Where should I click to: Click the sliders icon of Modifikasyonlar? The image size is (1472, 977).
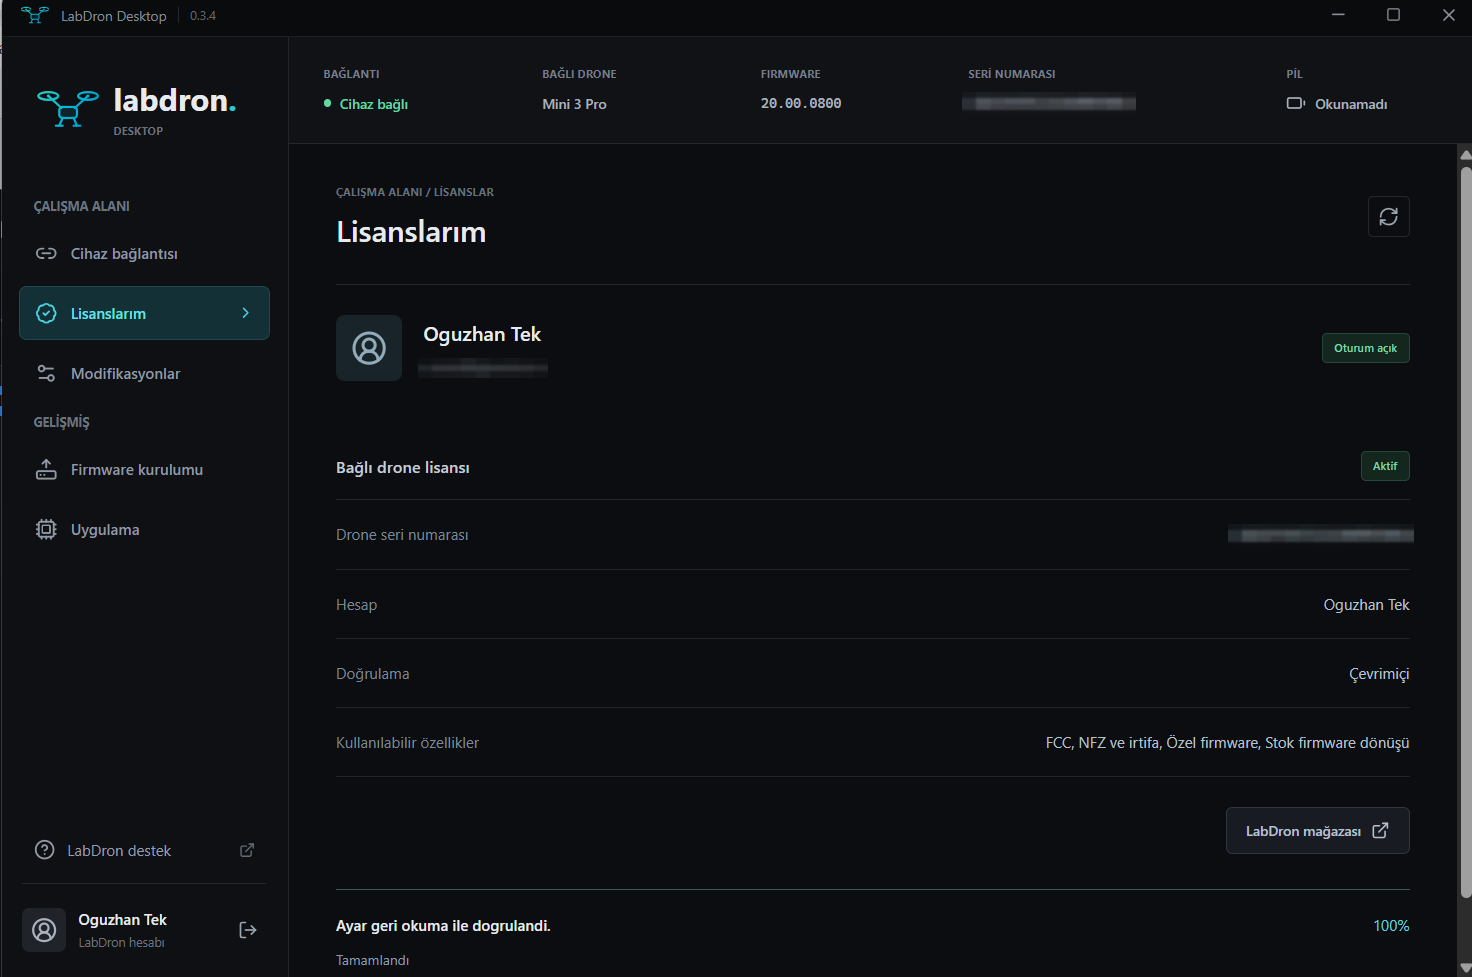tap(46, 374)
